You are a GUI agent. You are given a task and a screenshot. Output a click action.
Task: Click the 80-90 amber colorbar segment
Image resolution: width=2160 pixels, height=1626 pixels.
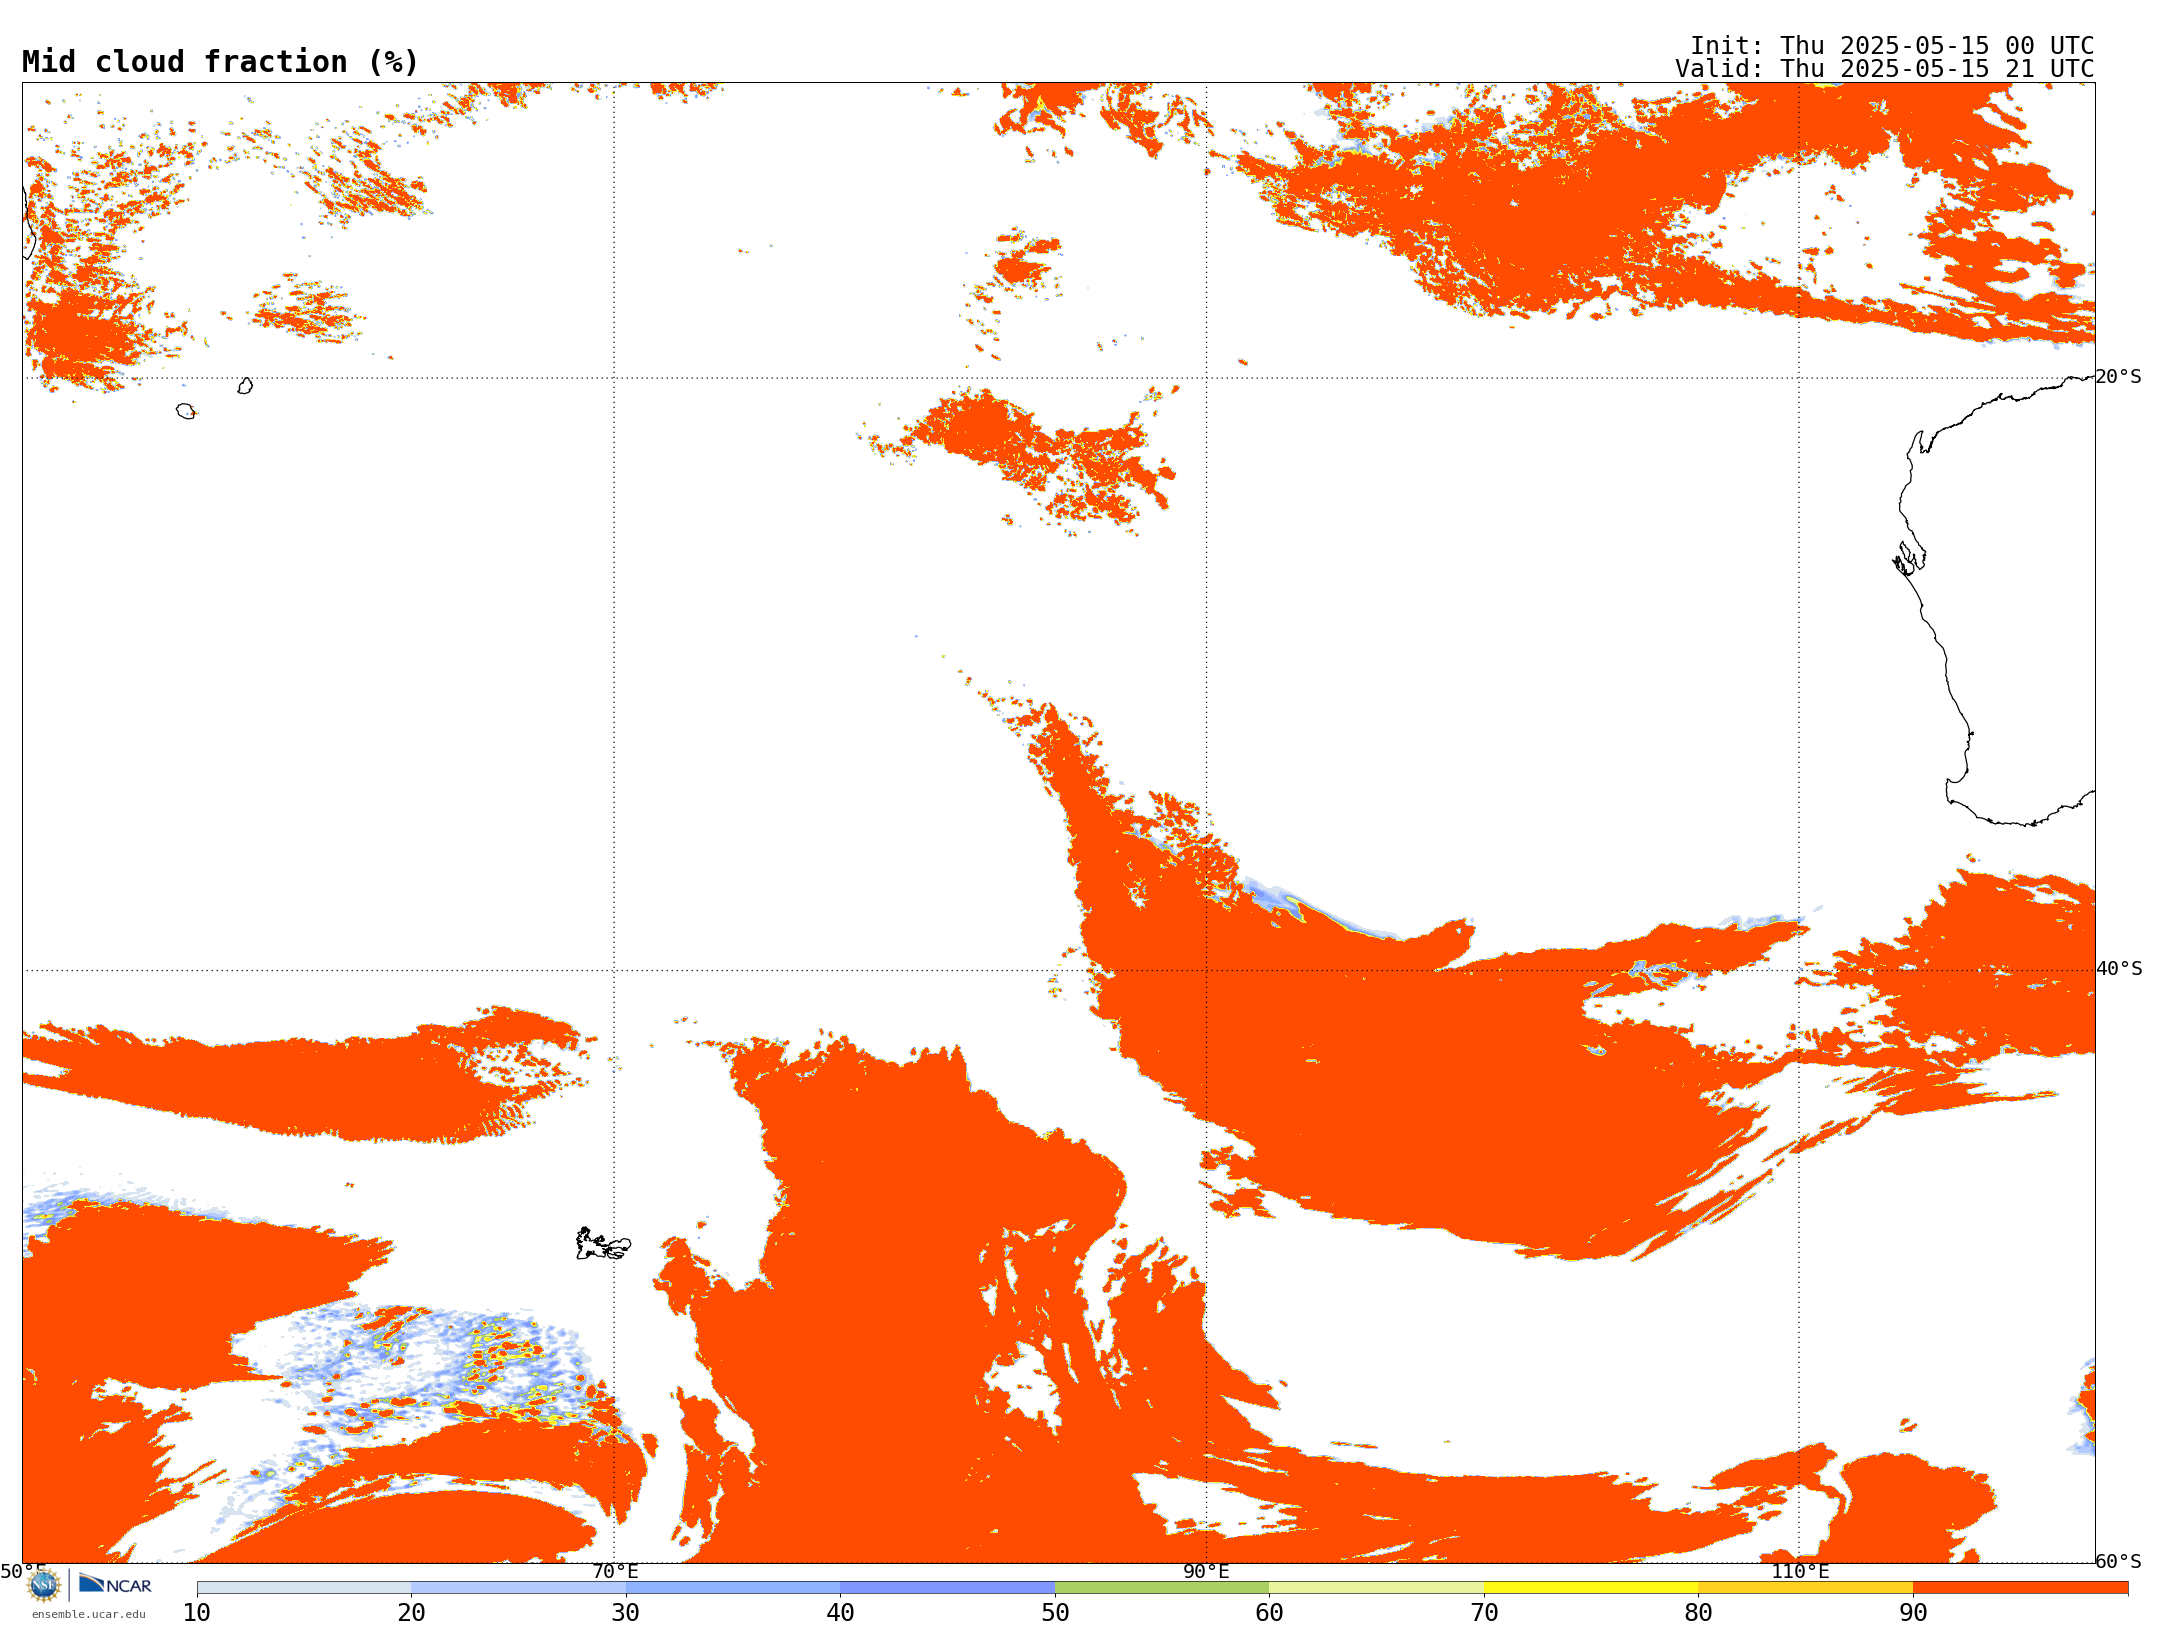coord(1805,1588)
